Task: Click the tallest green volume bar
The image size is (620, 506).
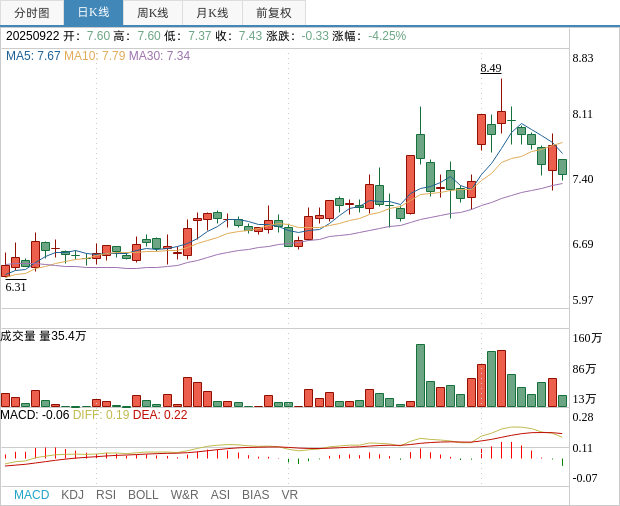Action: 420,375
